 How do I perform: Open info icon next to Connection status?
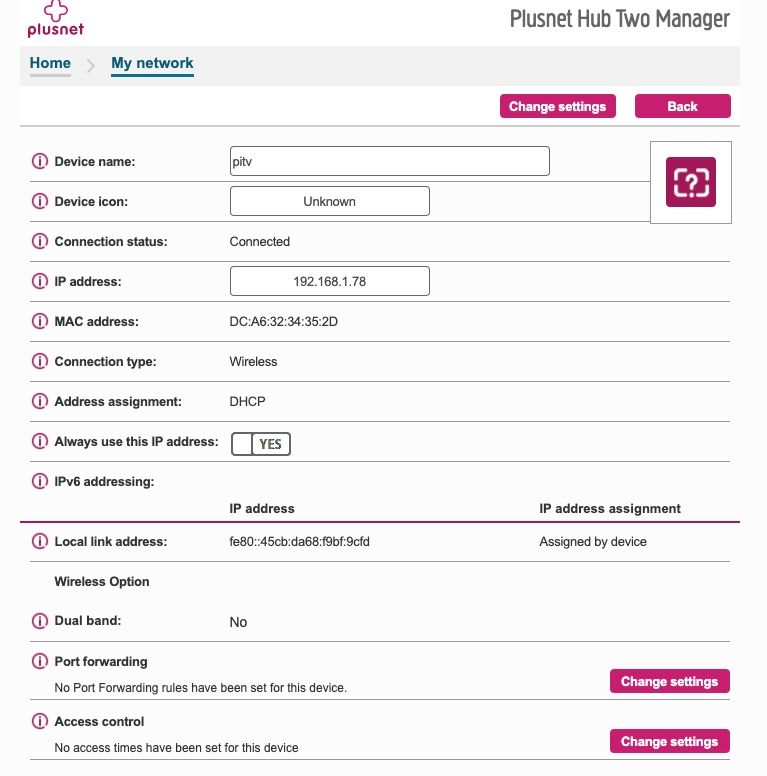click(x=40, y=241)
